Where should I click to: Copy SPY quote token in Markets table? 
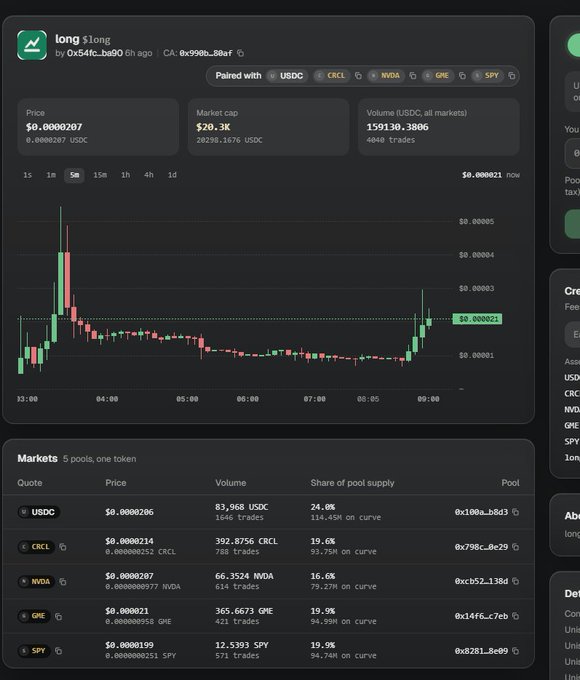[59, 651]
